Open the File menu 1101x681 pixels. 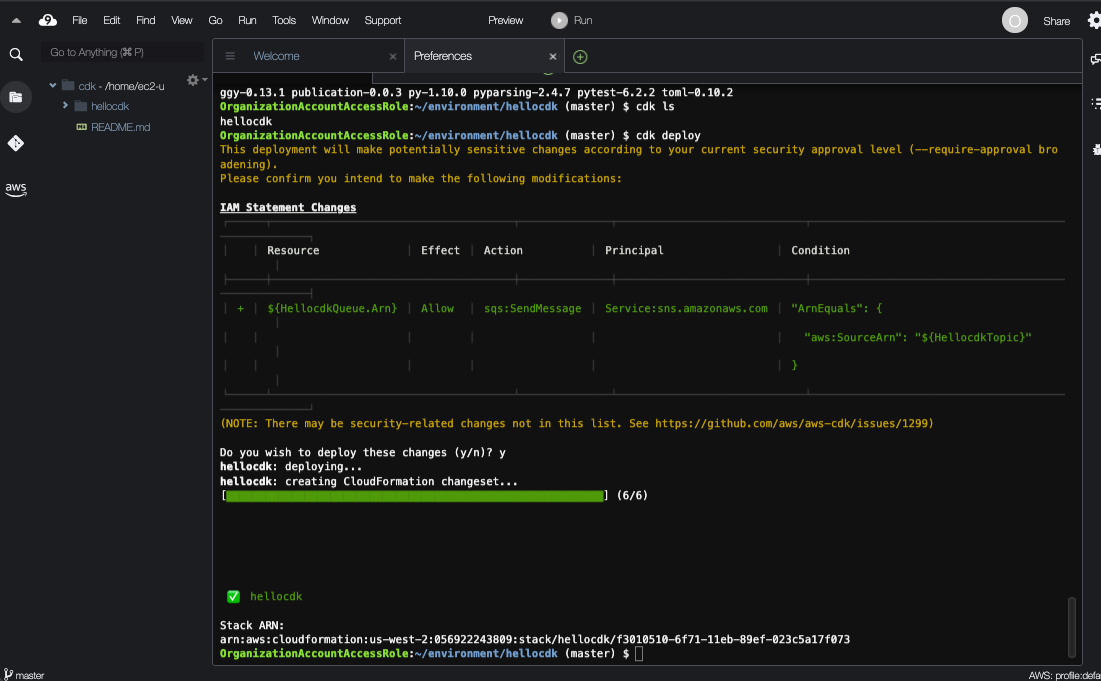tap(79, 20)
